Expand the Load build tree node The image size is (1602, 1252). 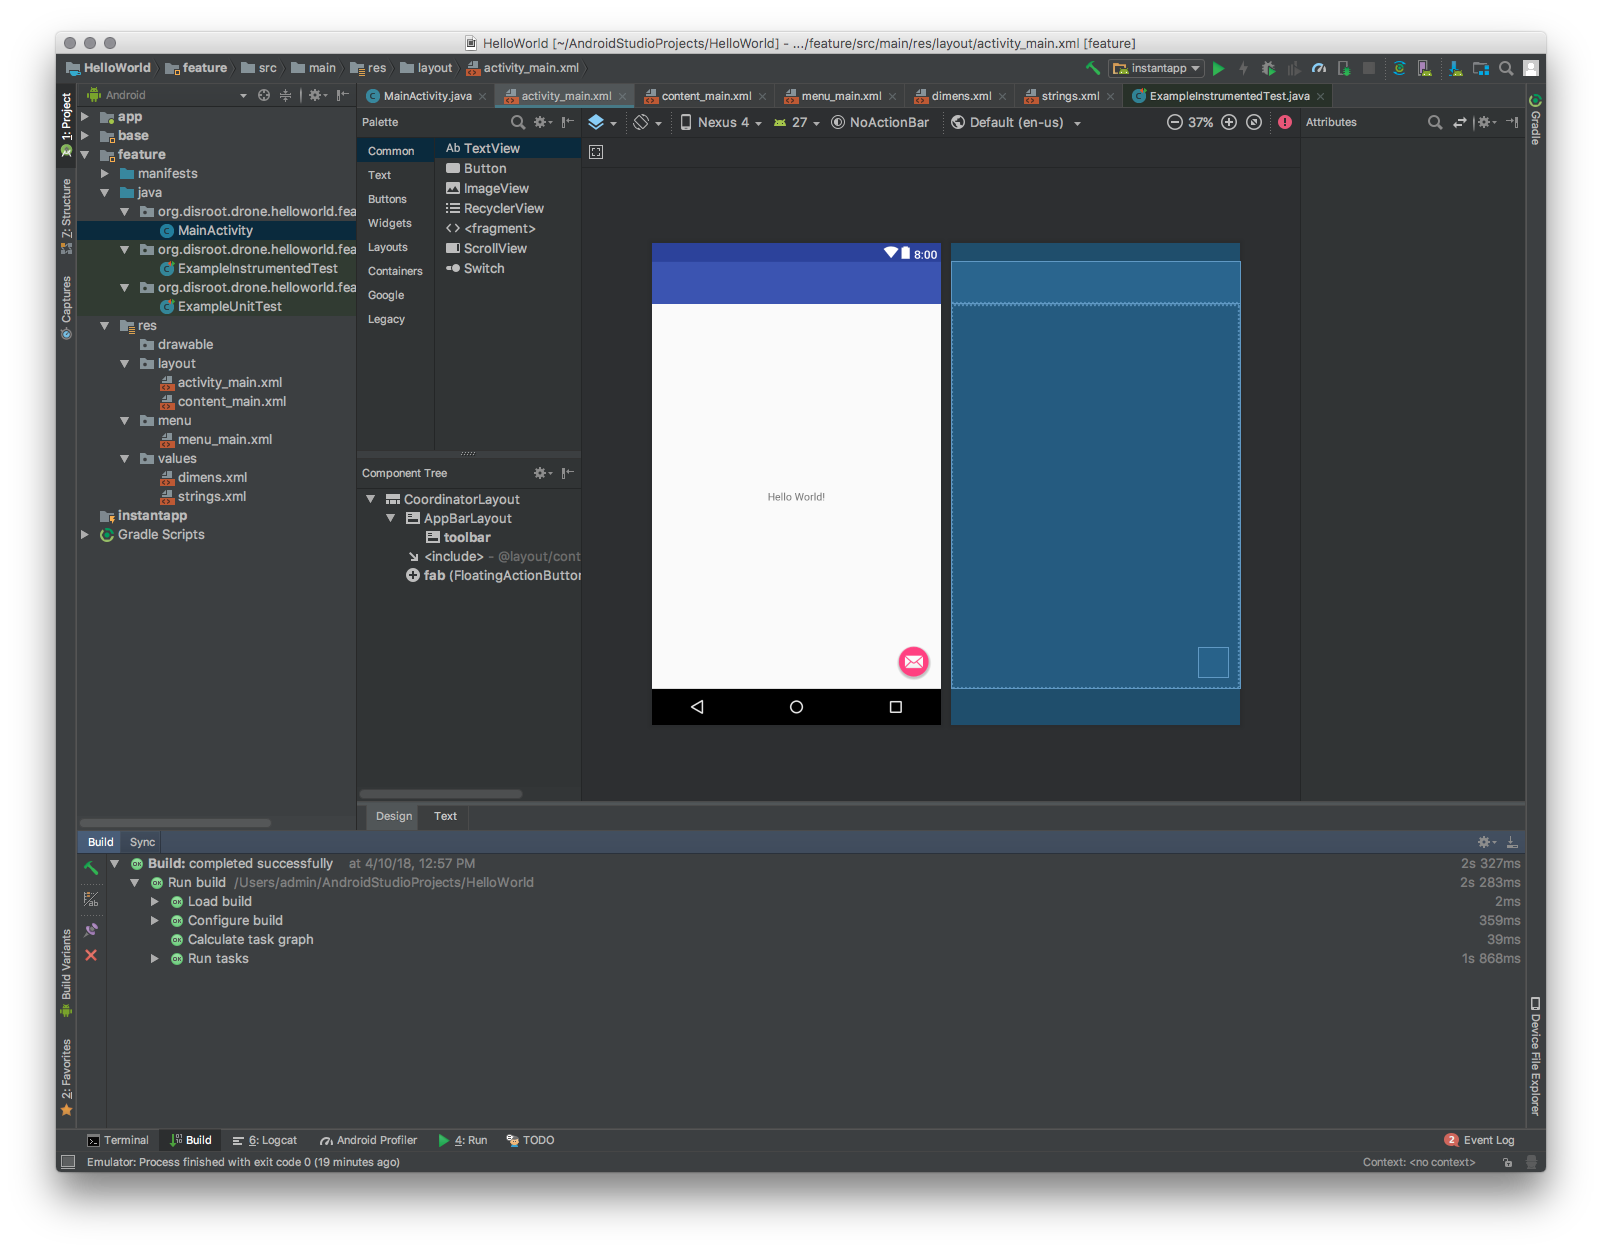click(155, 902)
